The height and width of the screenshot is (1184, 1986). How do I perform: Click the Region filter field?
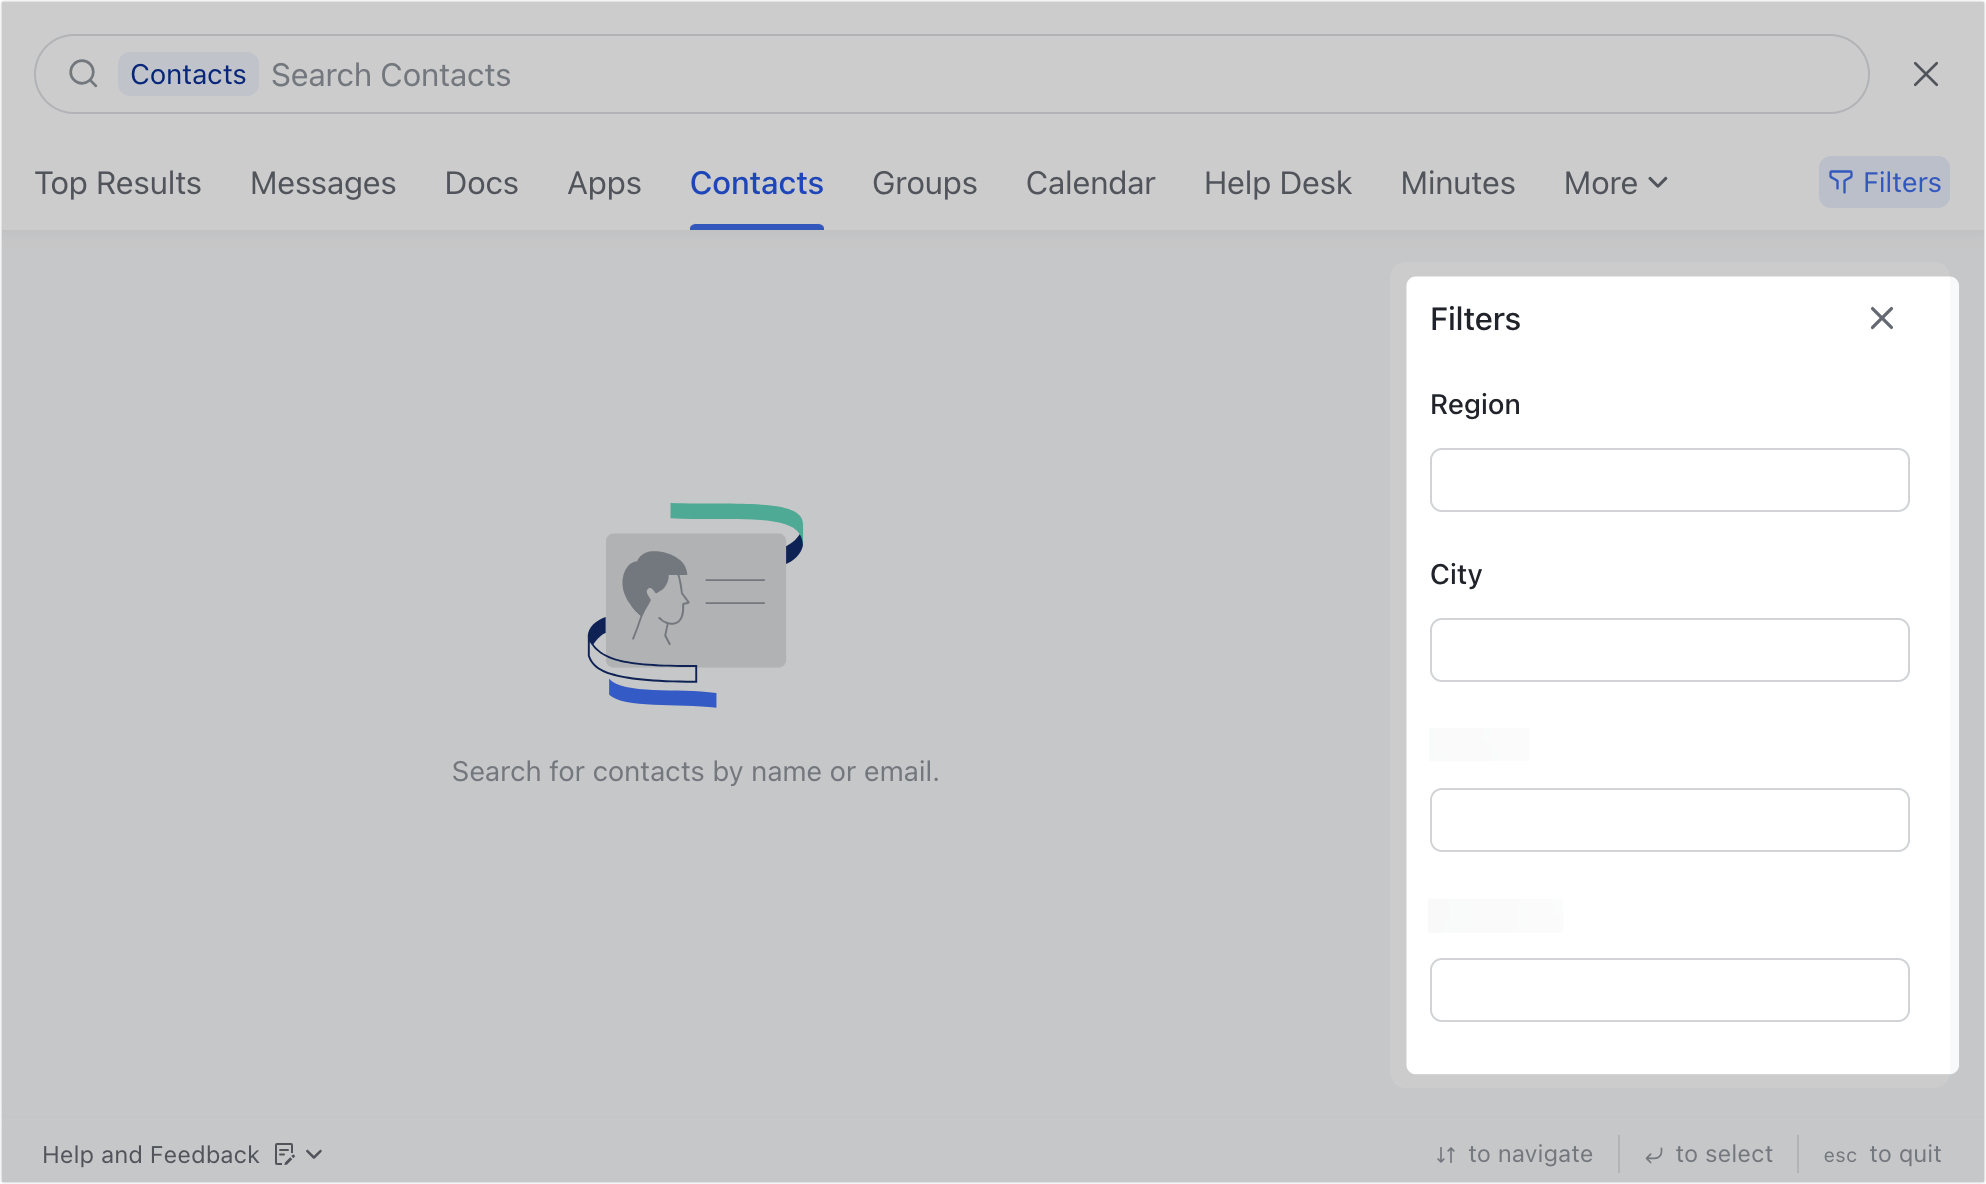click(x=1669, y=480)
